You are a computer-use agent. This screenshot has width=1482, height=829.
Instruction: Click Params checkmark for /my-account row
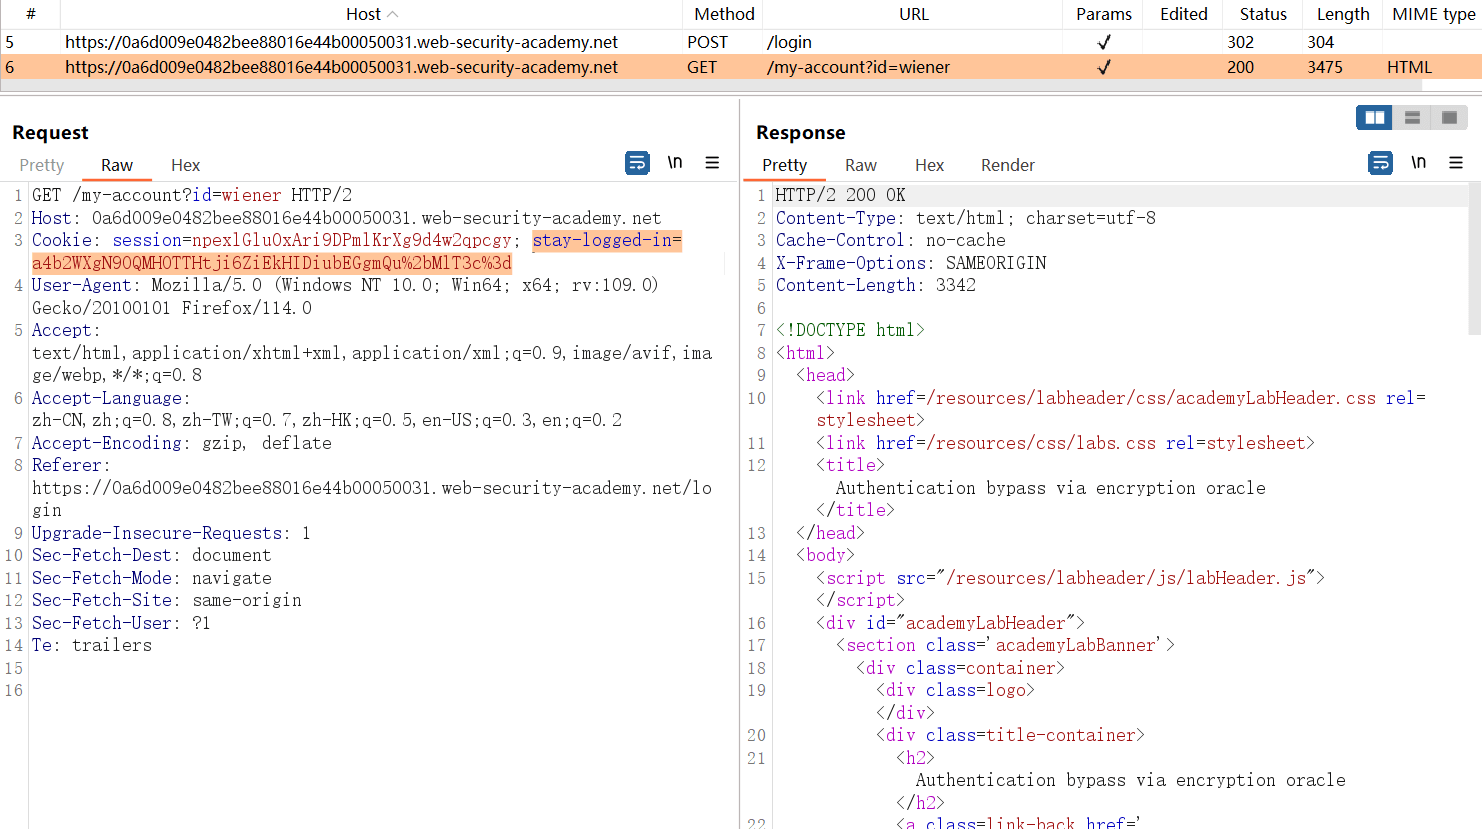coord(1104,67)
